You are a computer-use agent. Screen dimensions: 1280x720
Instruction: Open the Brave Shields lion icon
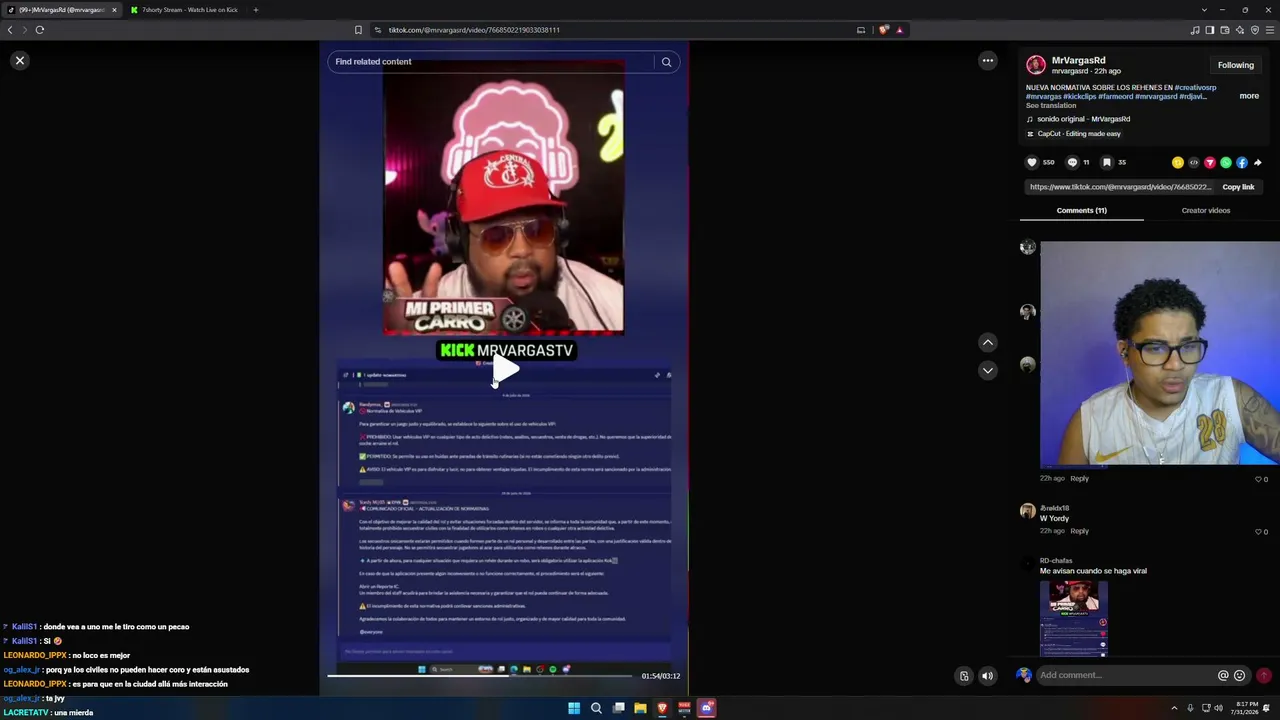click(883, 30)
